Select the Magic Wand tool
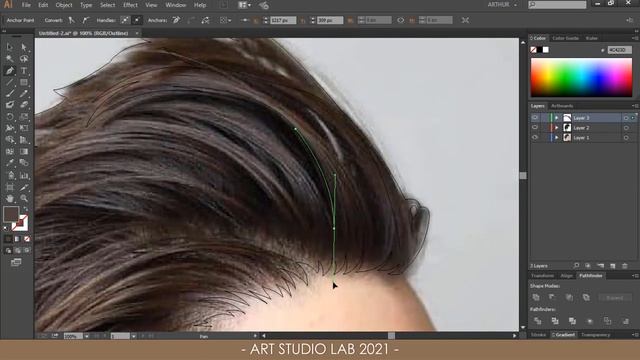The height and width of the screenshot is (360, 640). 9,59
